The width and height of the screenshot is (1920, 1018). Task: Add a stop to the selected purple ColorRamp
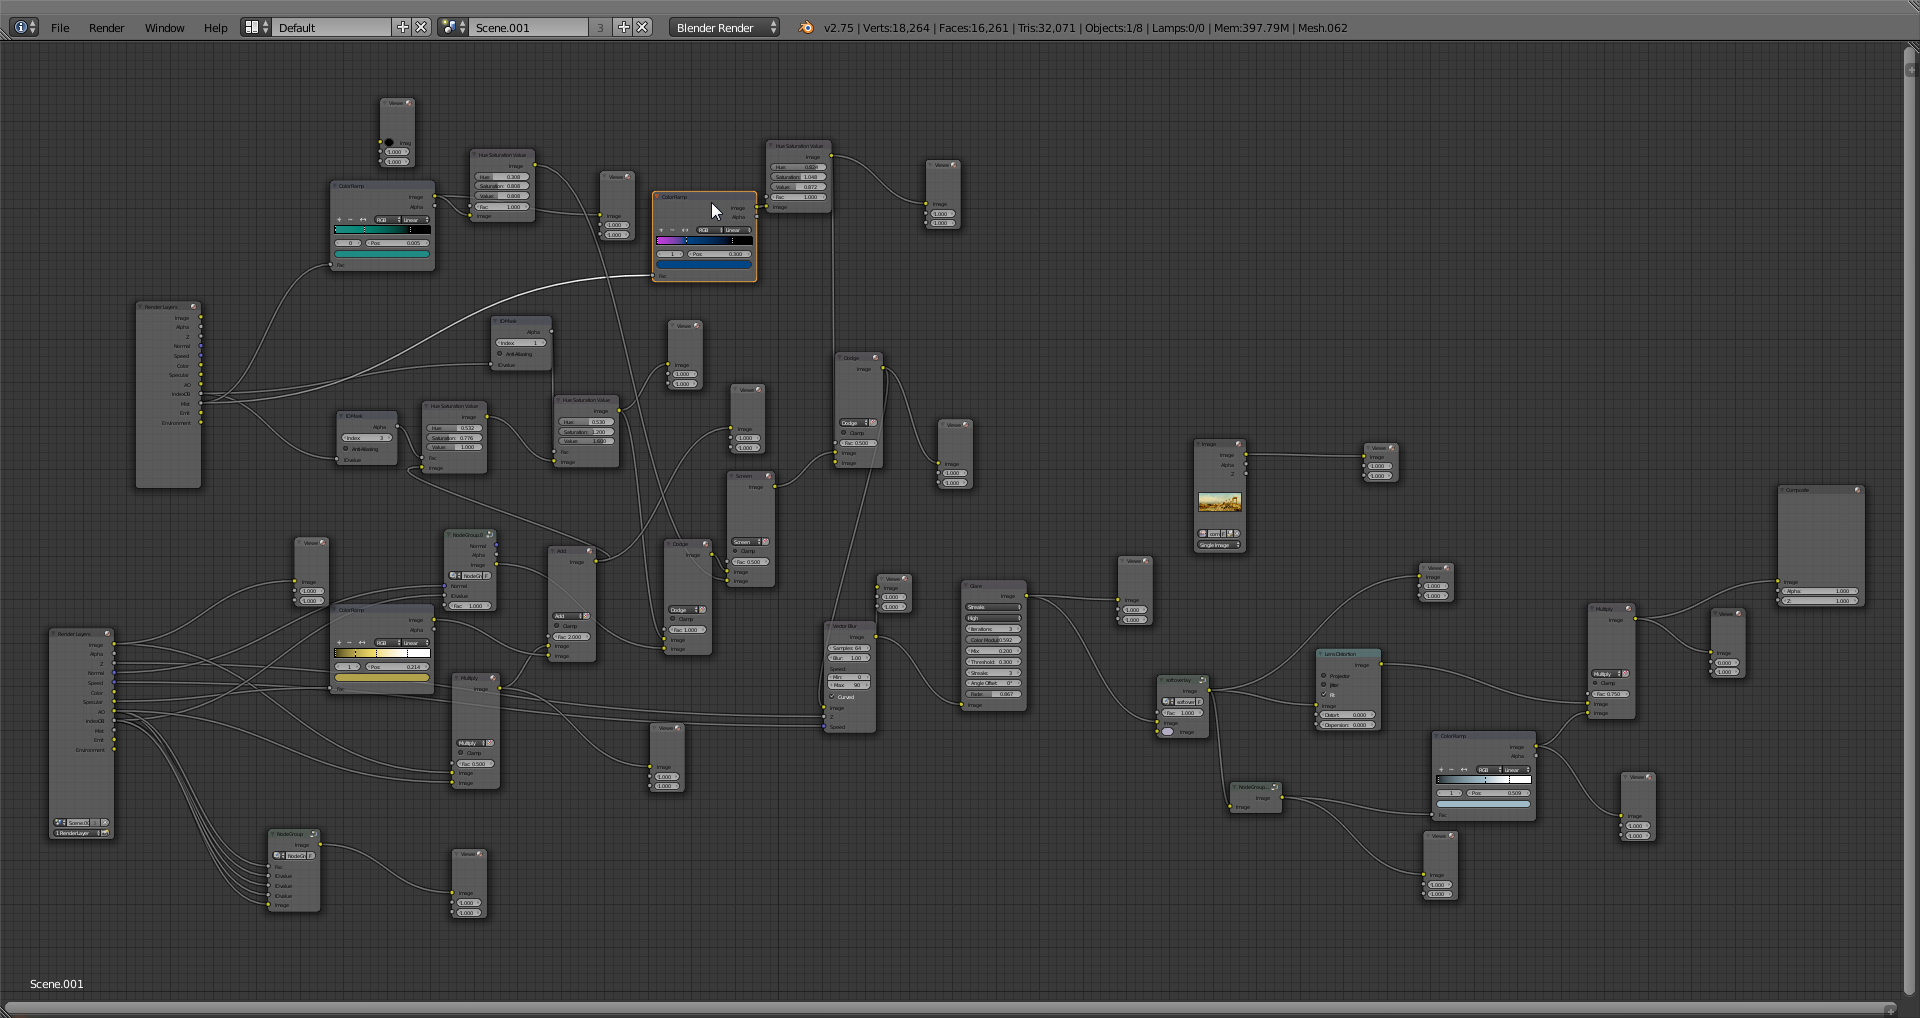point(661,230)
